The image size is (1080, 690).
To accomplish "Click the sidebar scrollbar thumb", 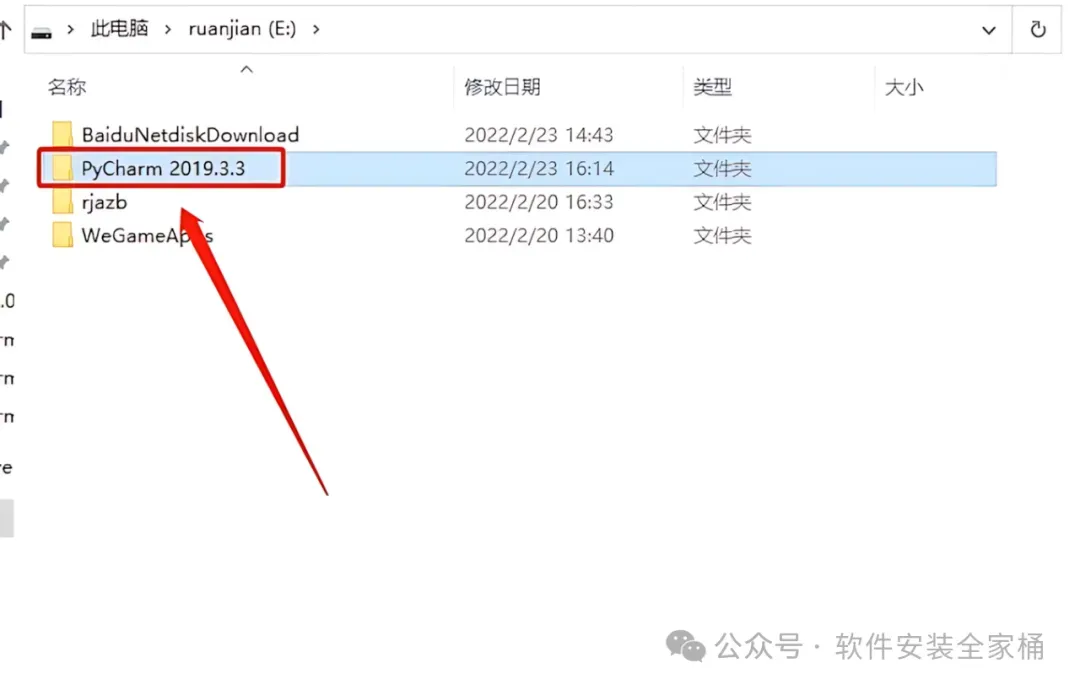I will point(6,518).
